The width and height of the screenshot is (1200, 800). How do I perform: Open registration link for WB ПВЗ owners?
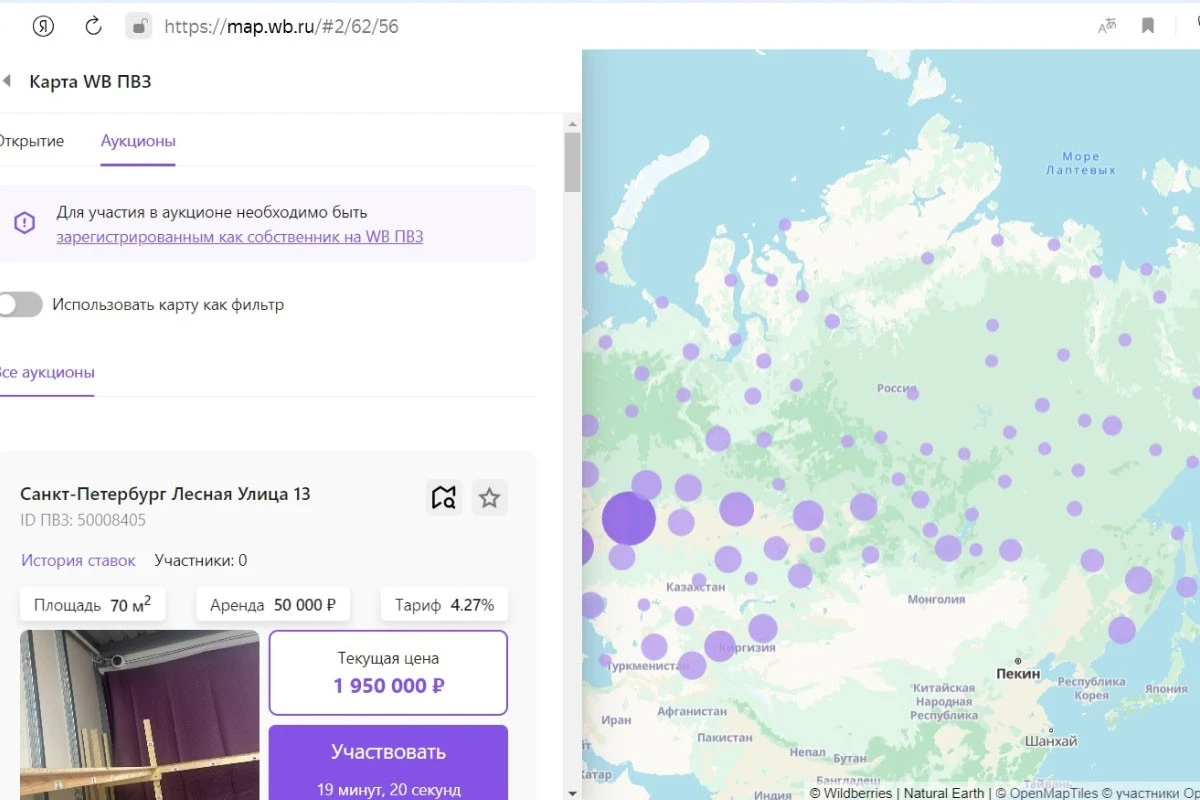pyautogui.click(x=240, y=237)
